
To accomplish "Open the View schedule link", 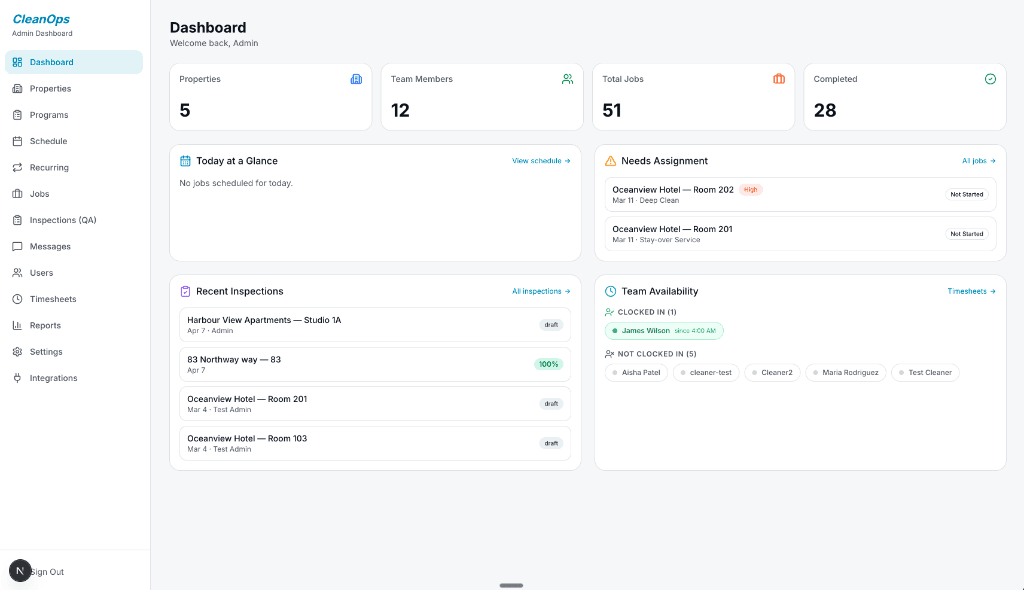I will [540, 160].
